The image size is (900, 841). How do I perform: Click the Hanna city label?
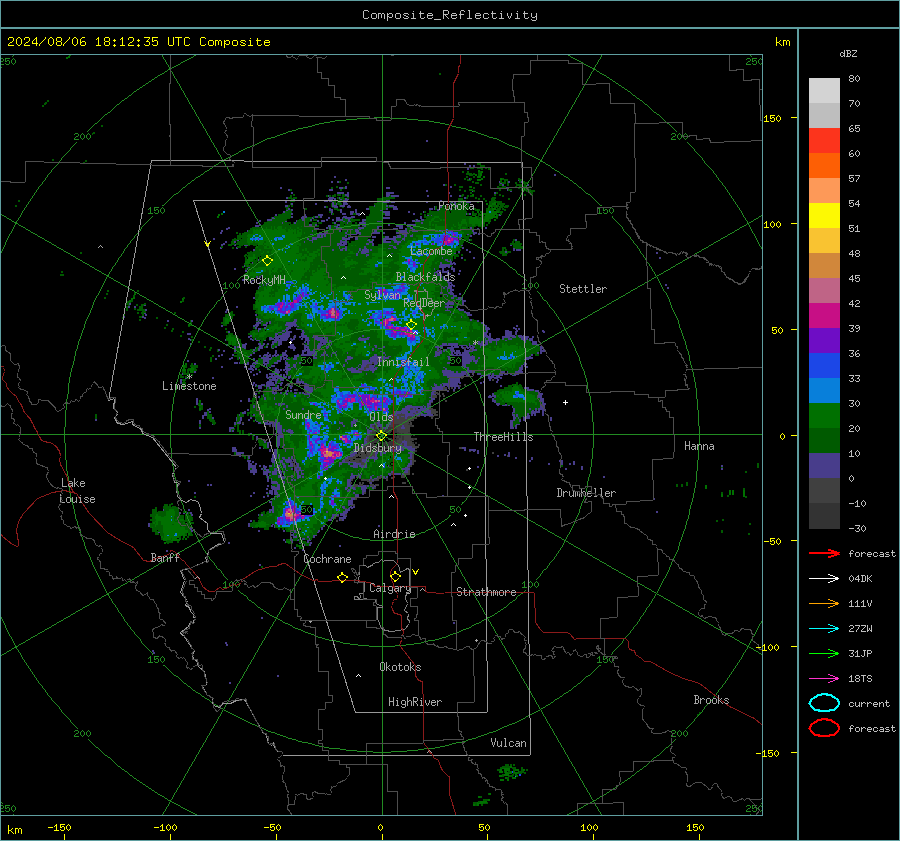699,446
